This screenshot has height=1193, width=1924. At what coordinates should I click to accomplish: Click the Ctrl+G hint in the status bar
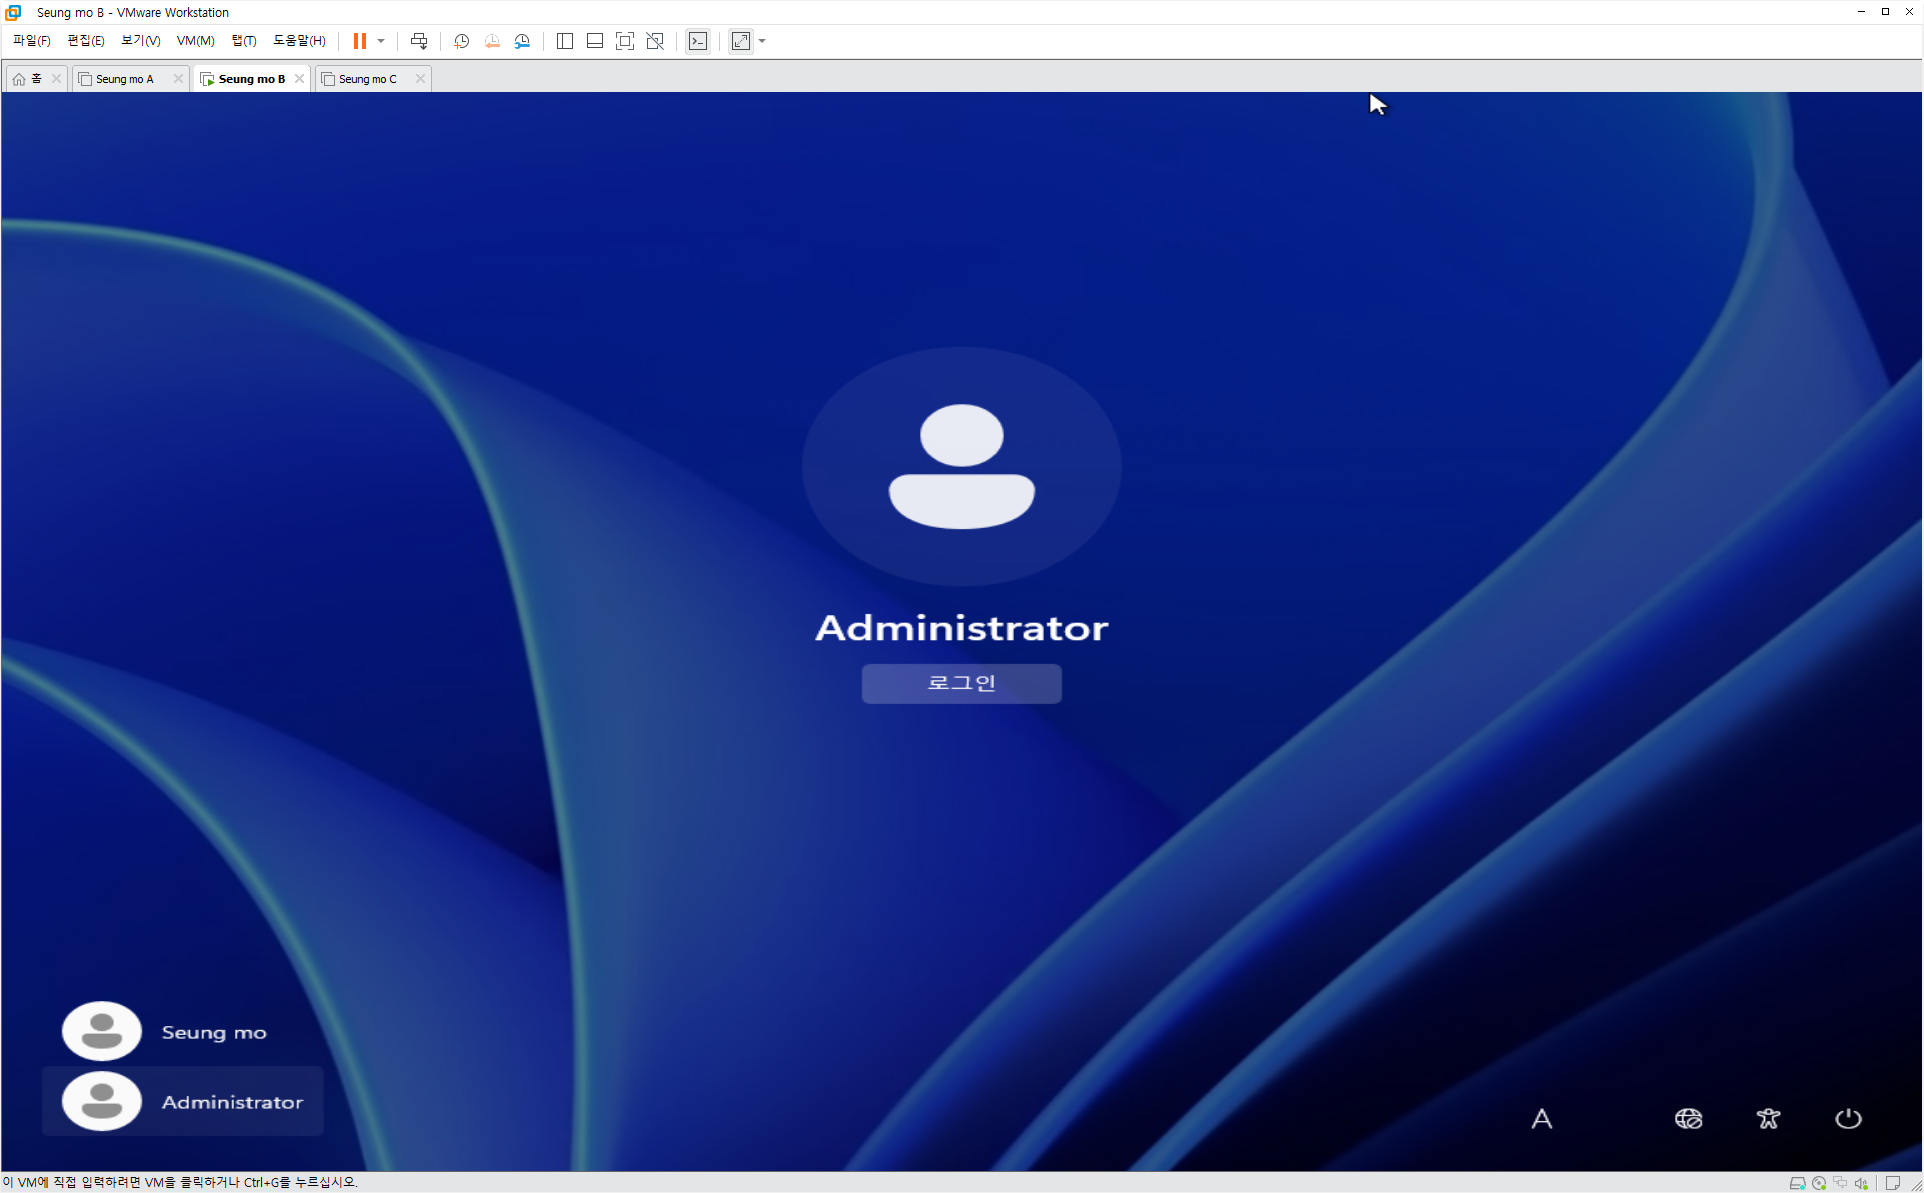tap(261, 1182)
